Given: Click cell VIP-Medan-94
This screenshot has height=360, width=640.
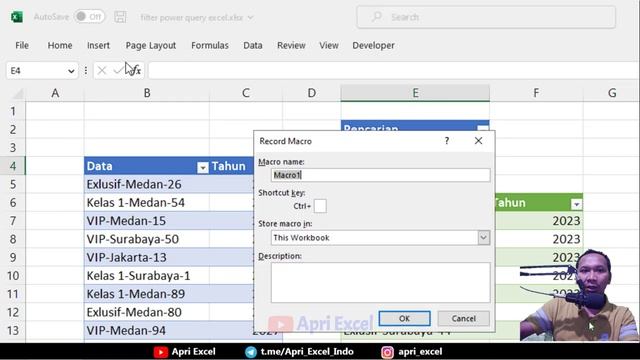Looking at the screenshot, I should coord(147,331).
